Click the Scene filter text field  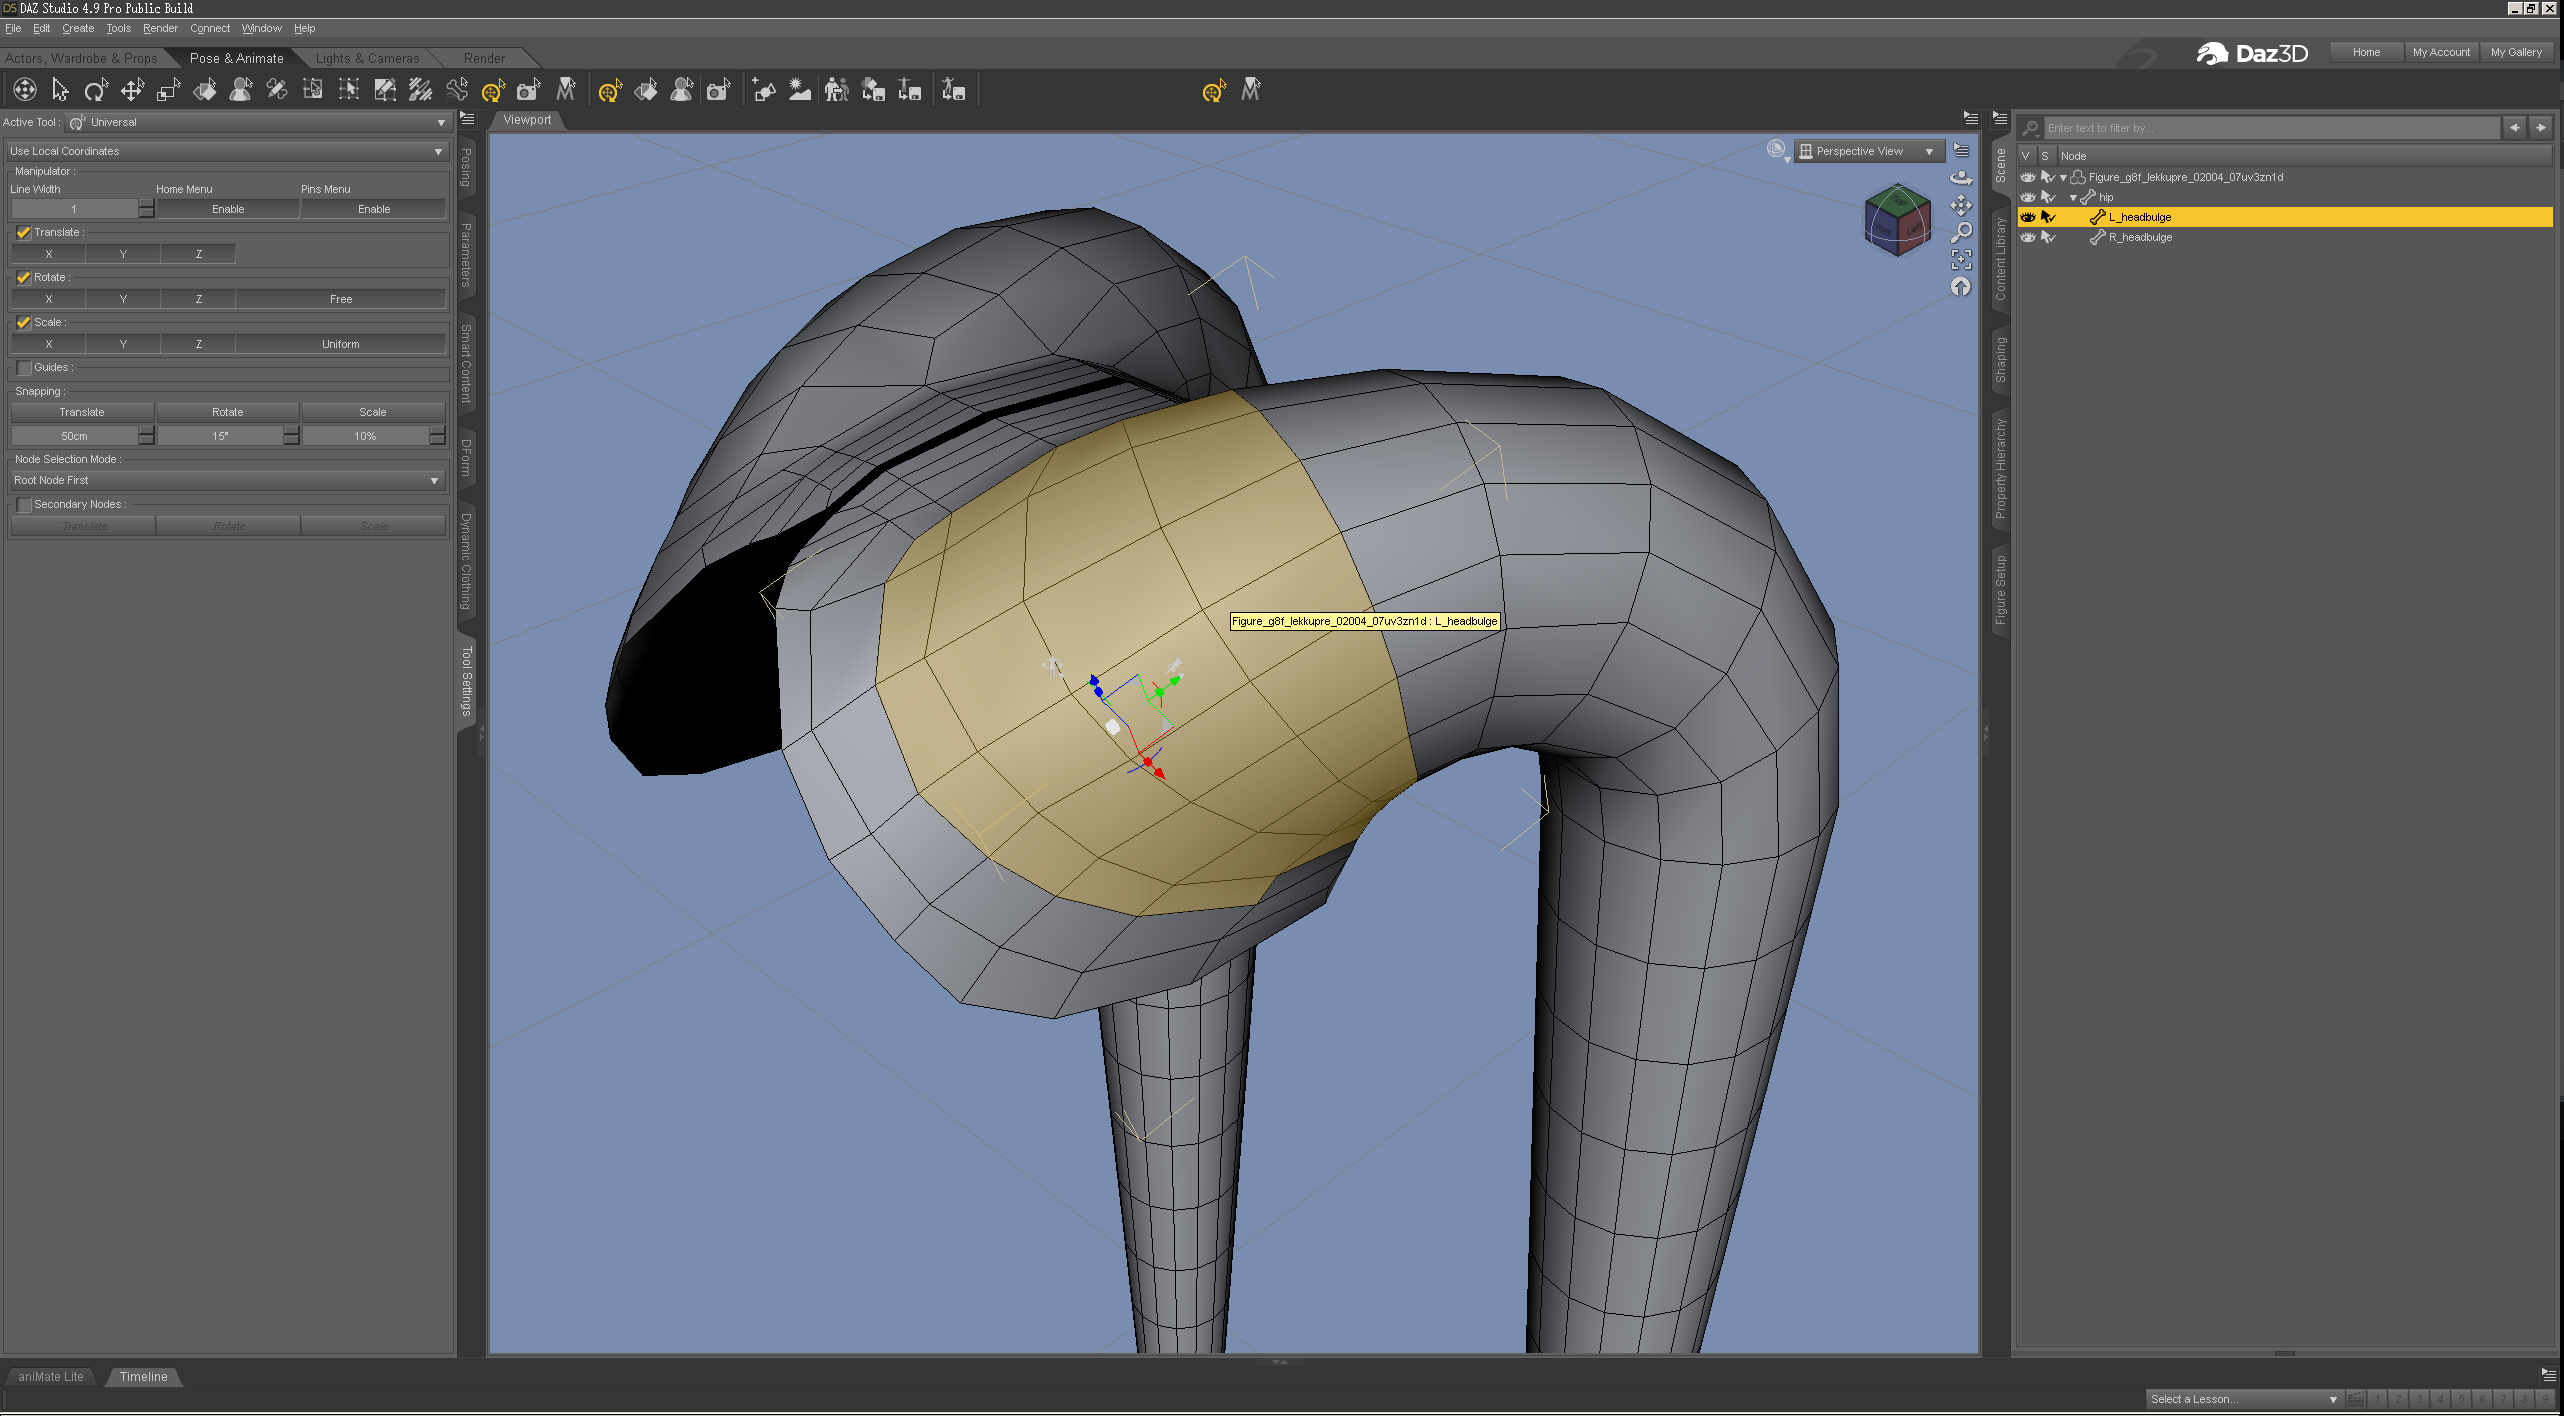pos(2270,128)
